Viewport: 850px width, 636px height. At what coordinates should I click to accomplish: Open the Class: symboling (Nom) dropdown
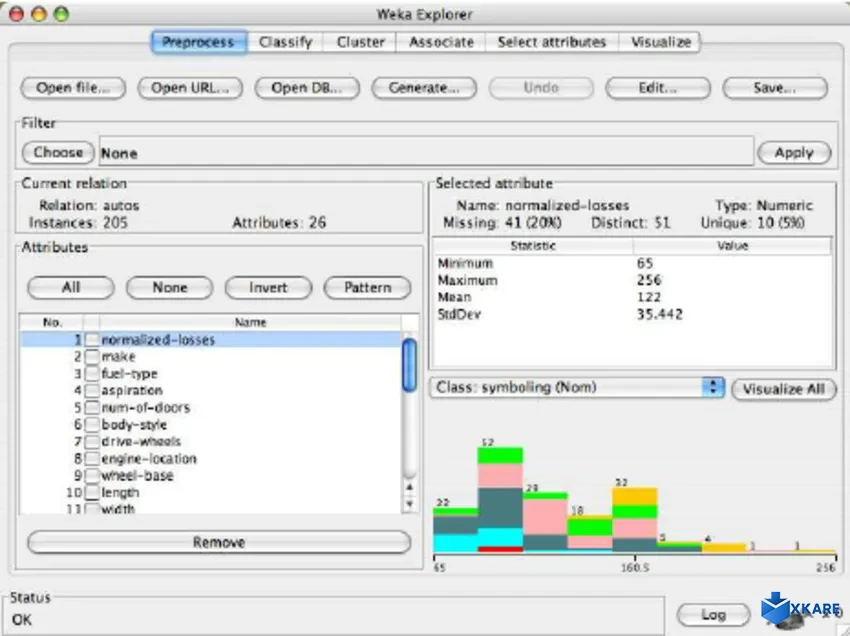point(577,387)
